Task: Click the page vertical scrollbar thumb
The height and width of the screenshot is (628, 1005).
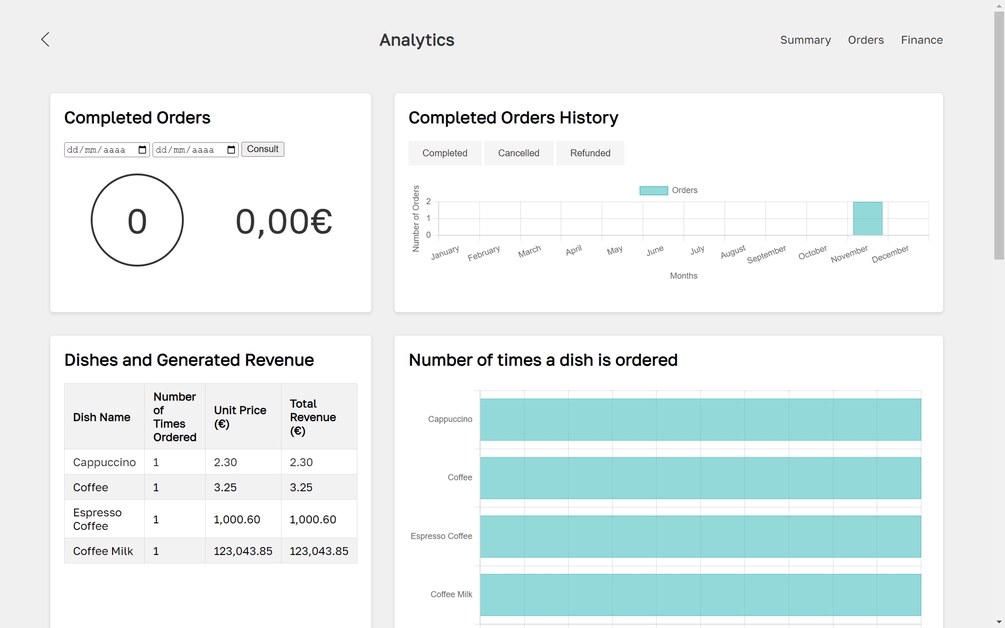Action: coord(999,135)
